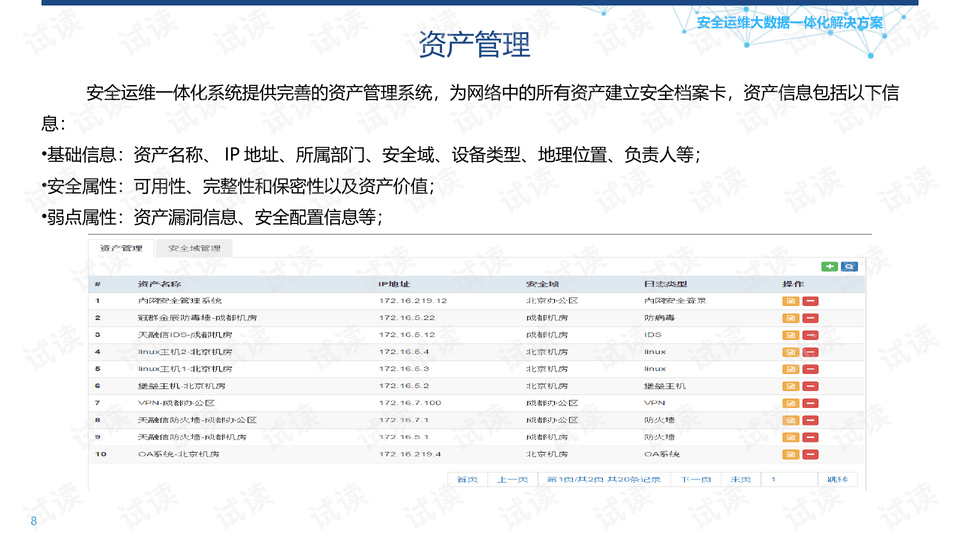Delete the 天融信IDS-成都机房 row
This screenshot has height=540, width=960.
[810, 336]
